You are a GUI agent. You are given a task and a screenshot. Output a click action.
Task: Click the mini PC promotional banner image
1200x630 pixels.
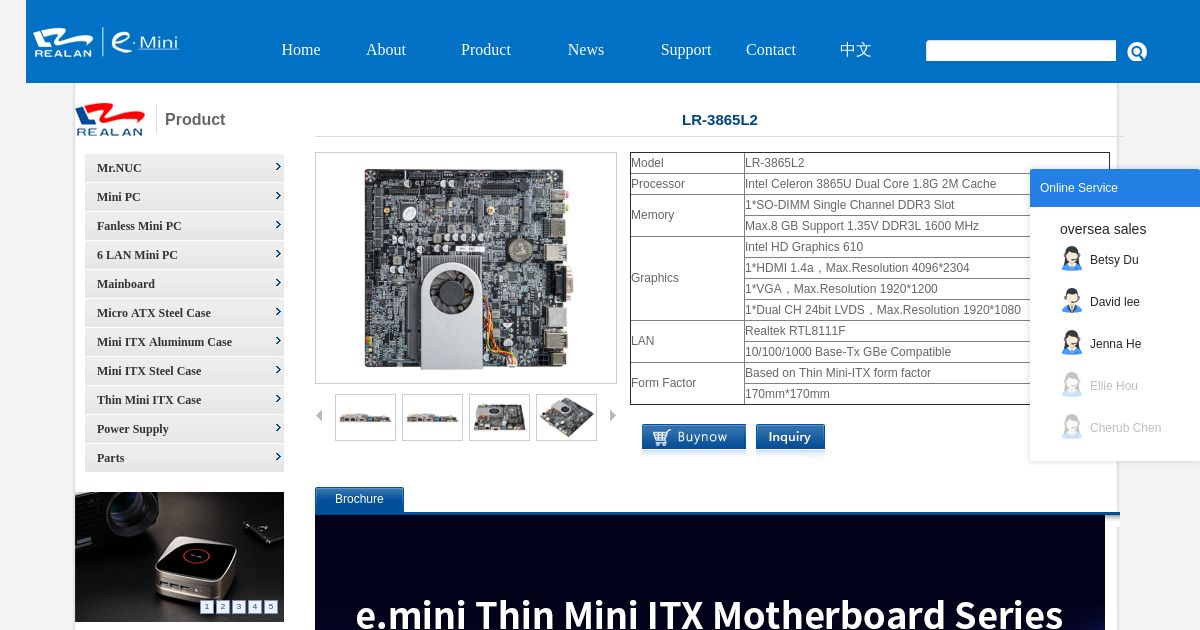click(x=179, y=556)
